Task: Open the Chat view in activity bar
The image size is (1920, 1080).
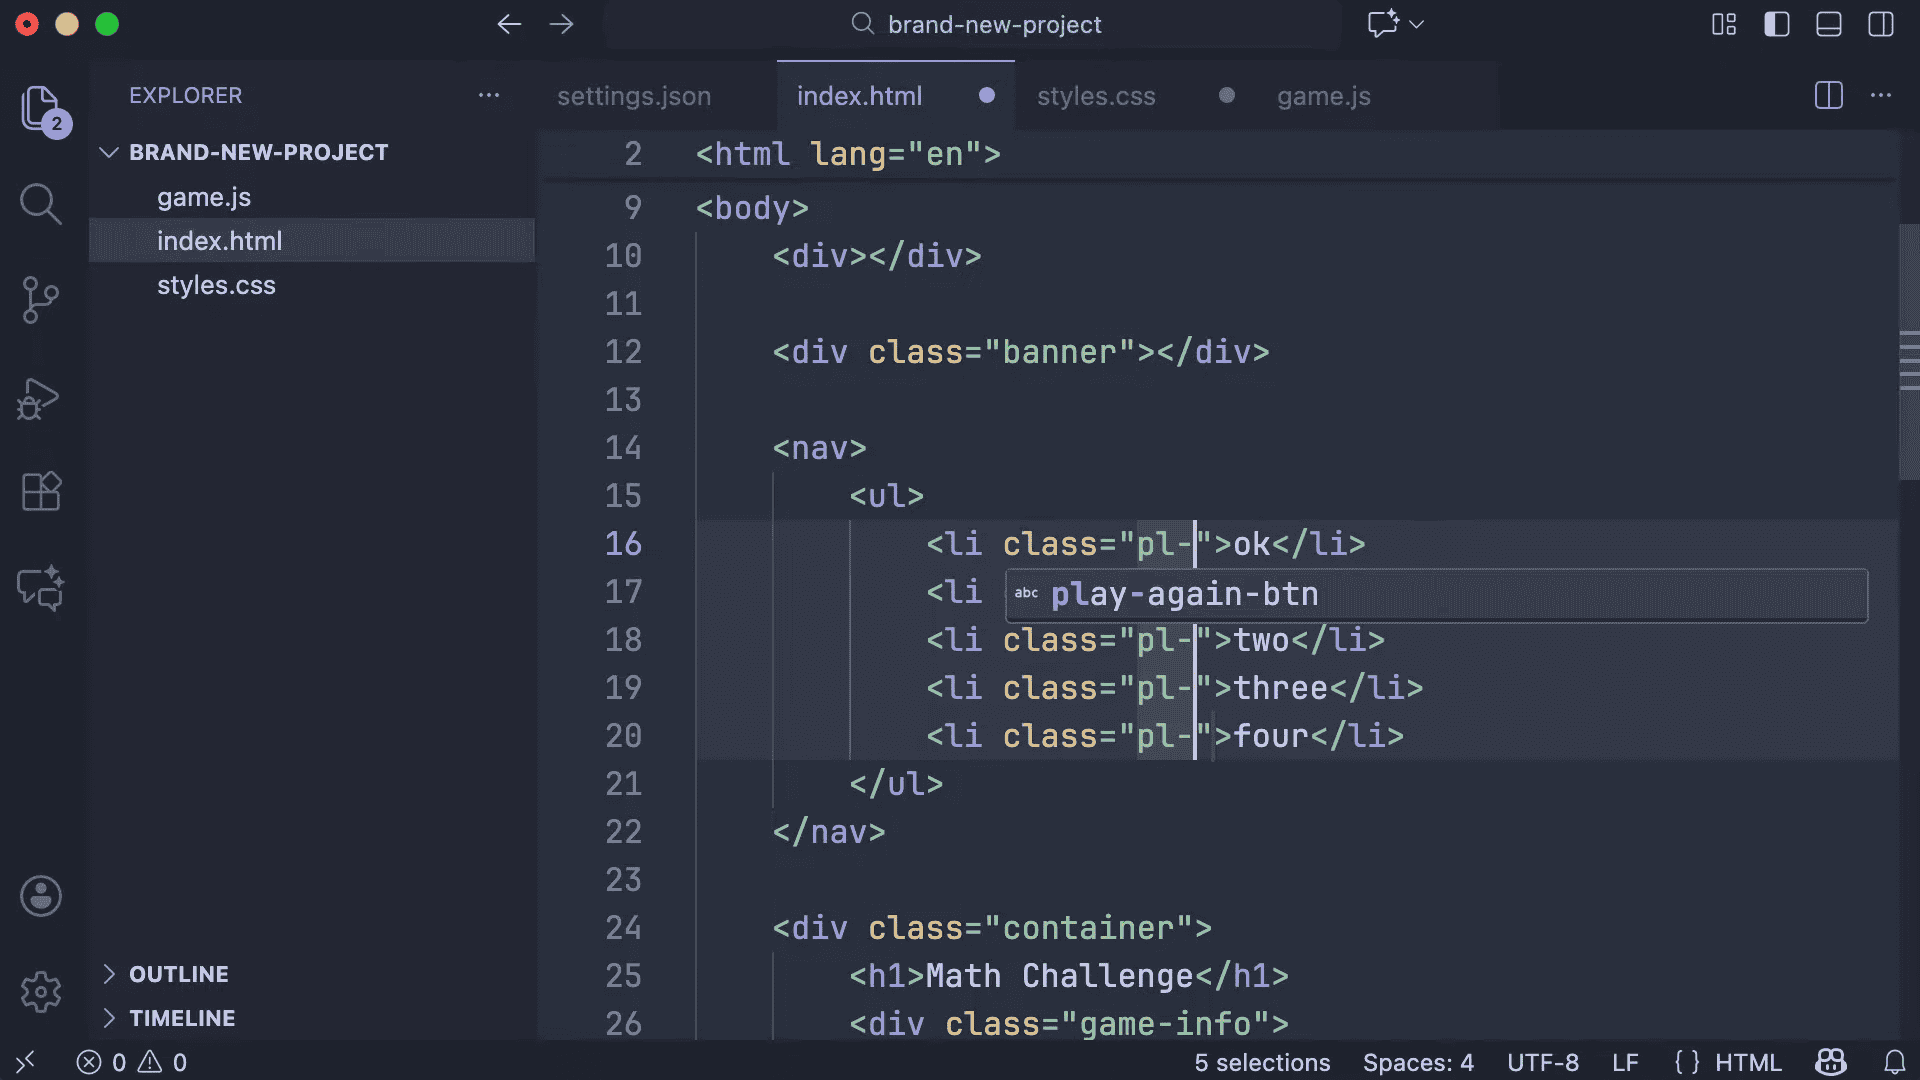Action: 40,588
